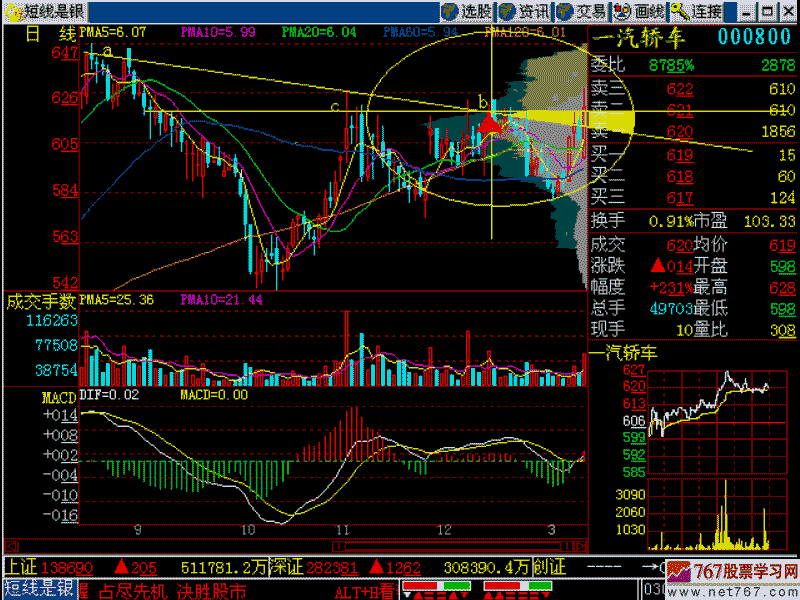Screen dimensions: 800x600
Task: Click the MACD indicator label
Action: coord(58,397)
